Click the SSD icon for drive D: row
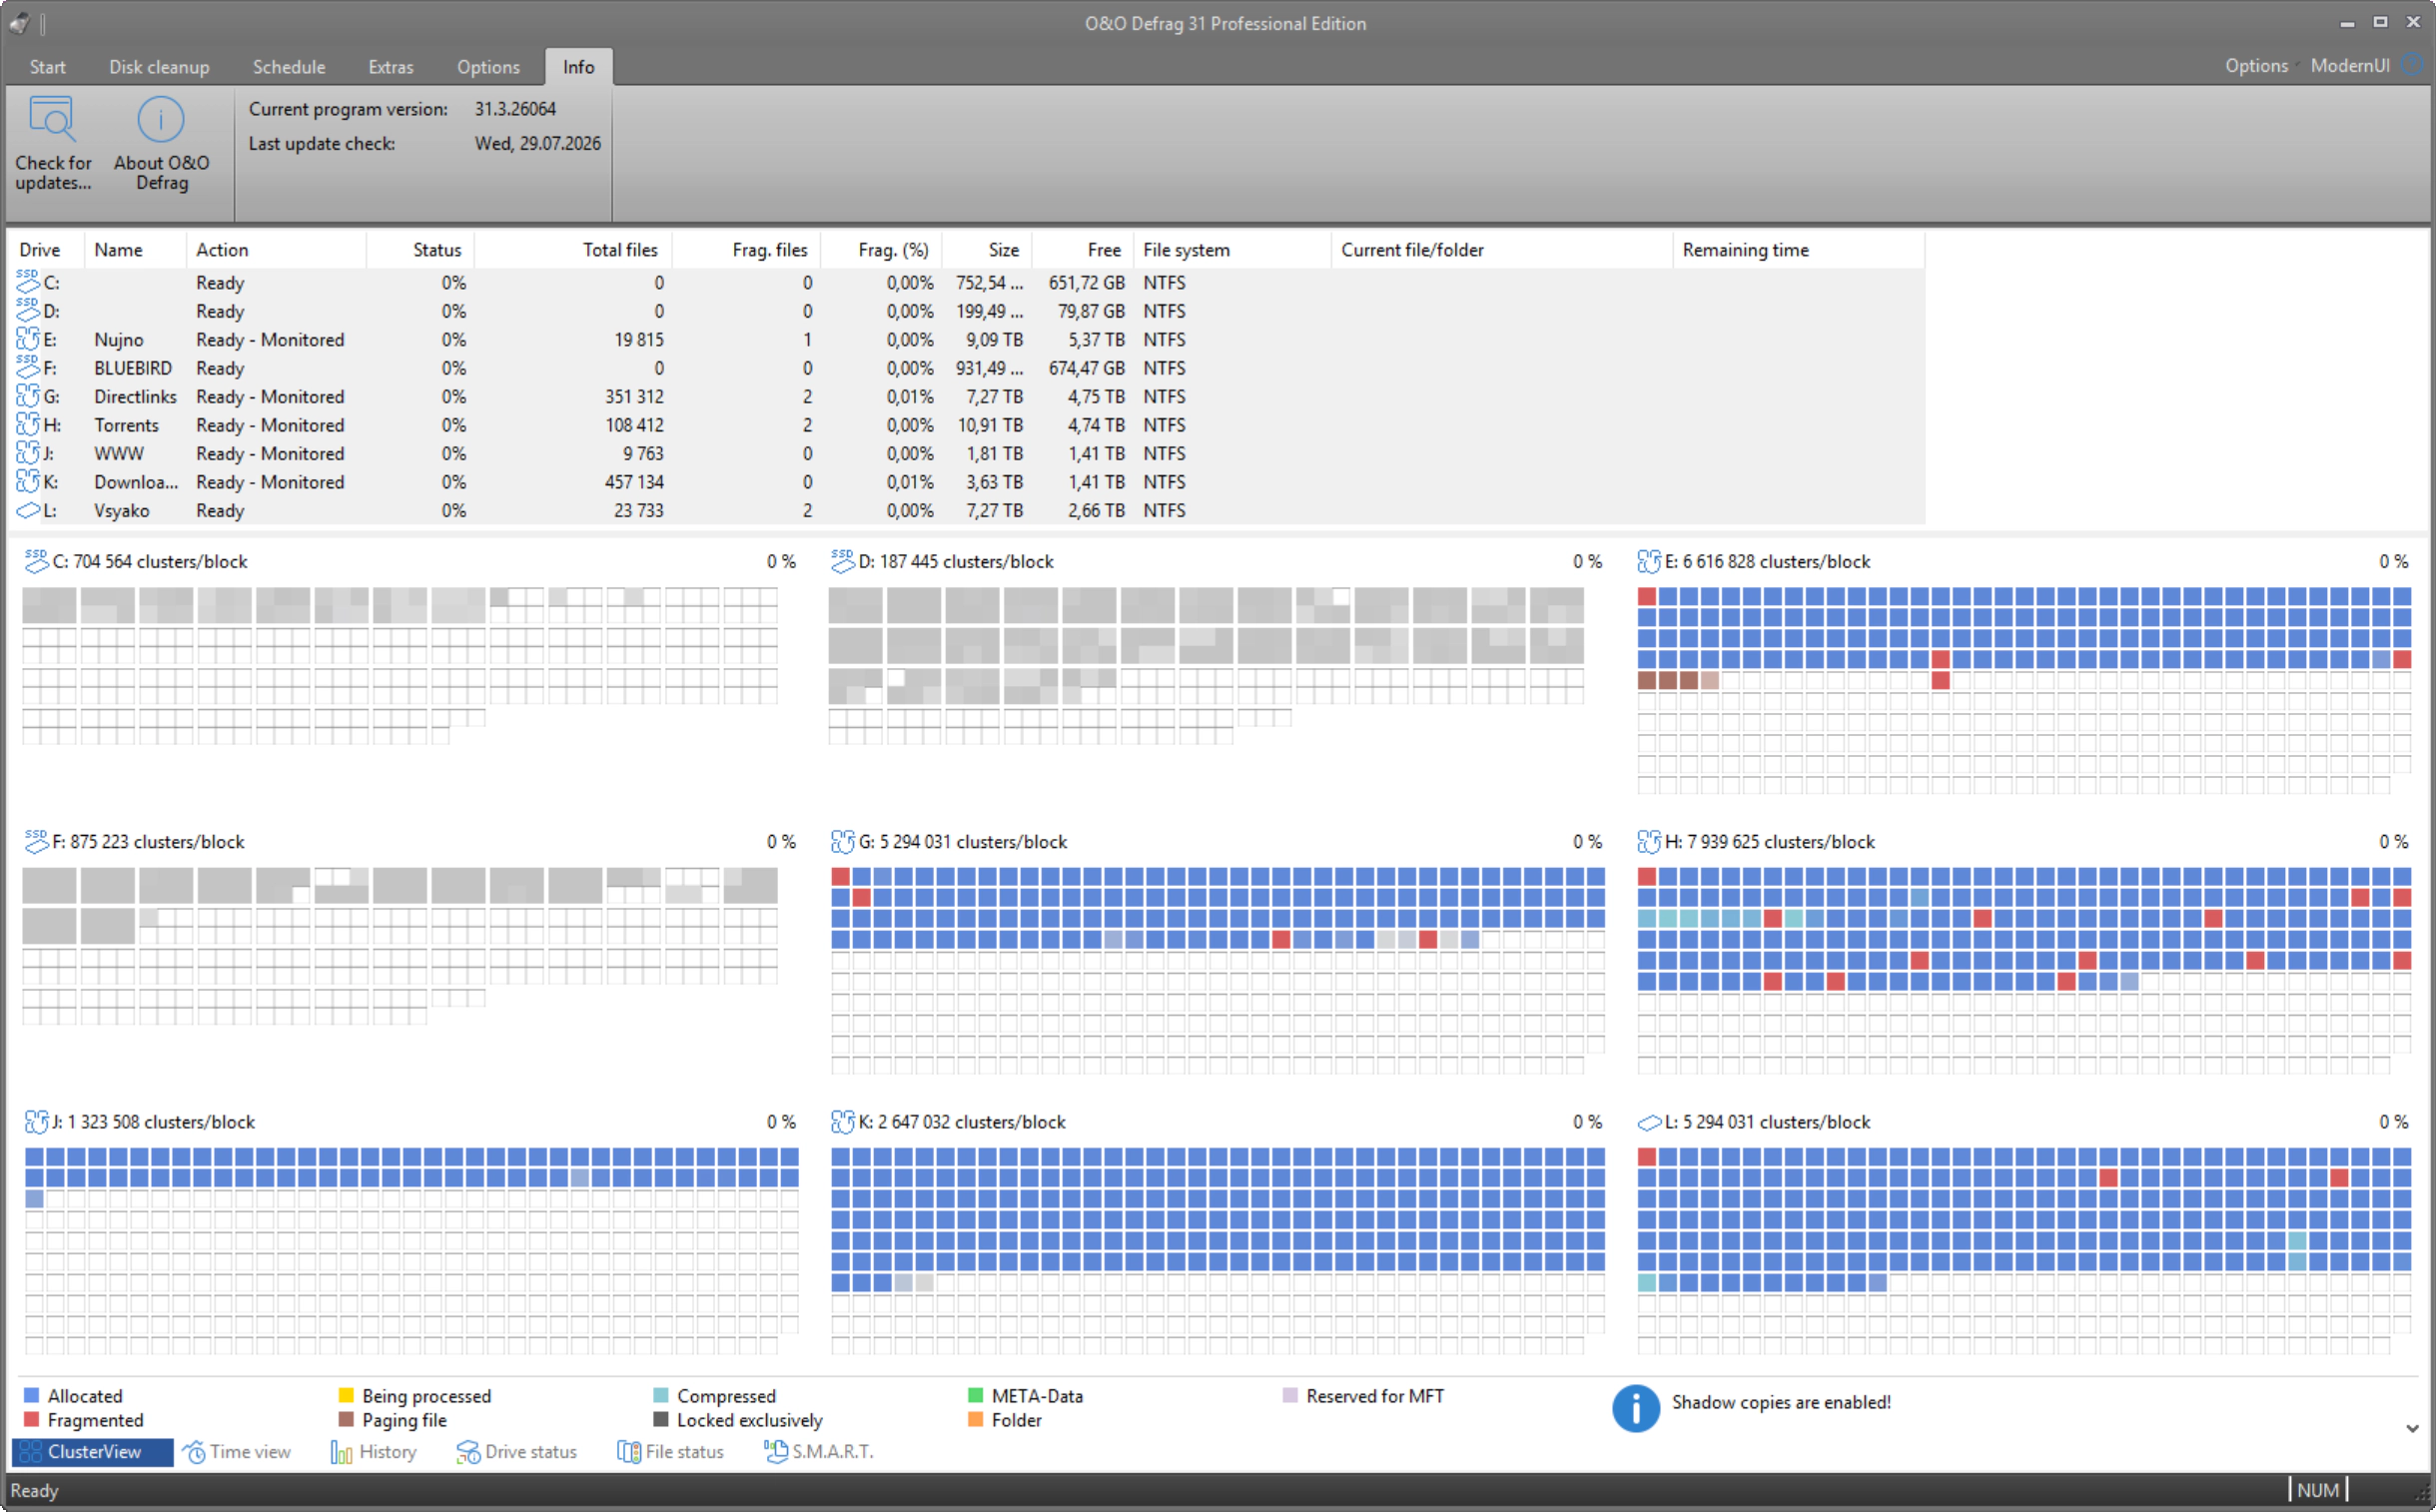2436x1512 pixels. (28, 310)
